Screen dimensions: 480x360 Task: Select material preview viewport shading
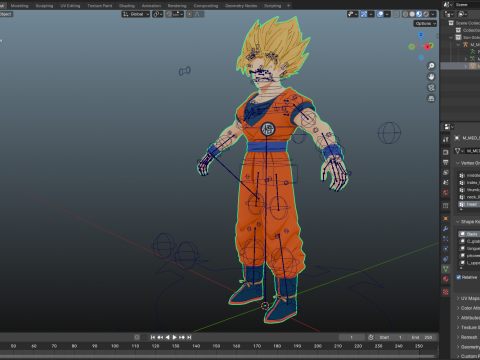point(419,14)
